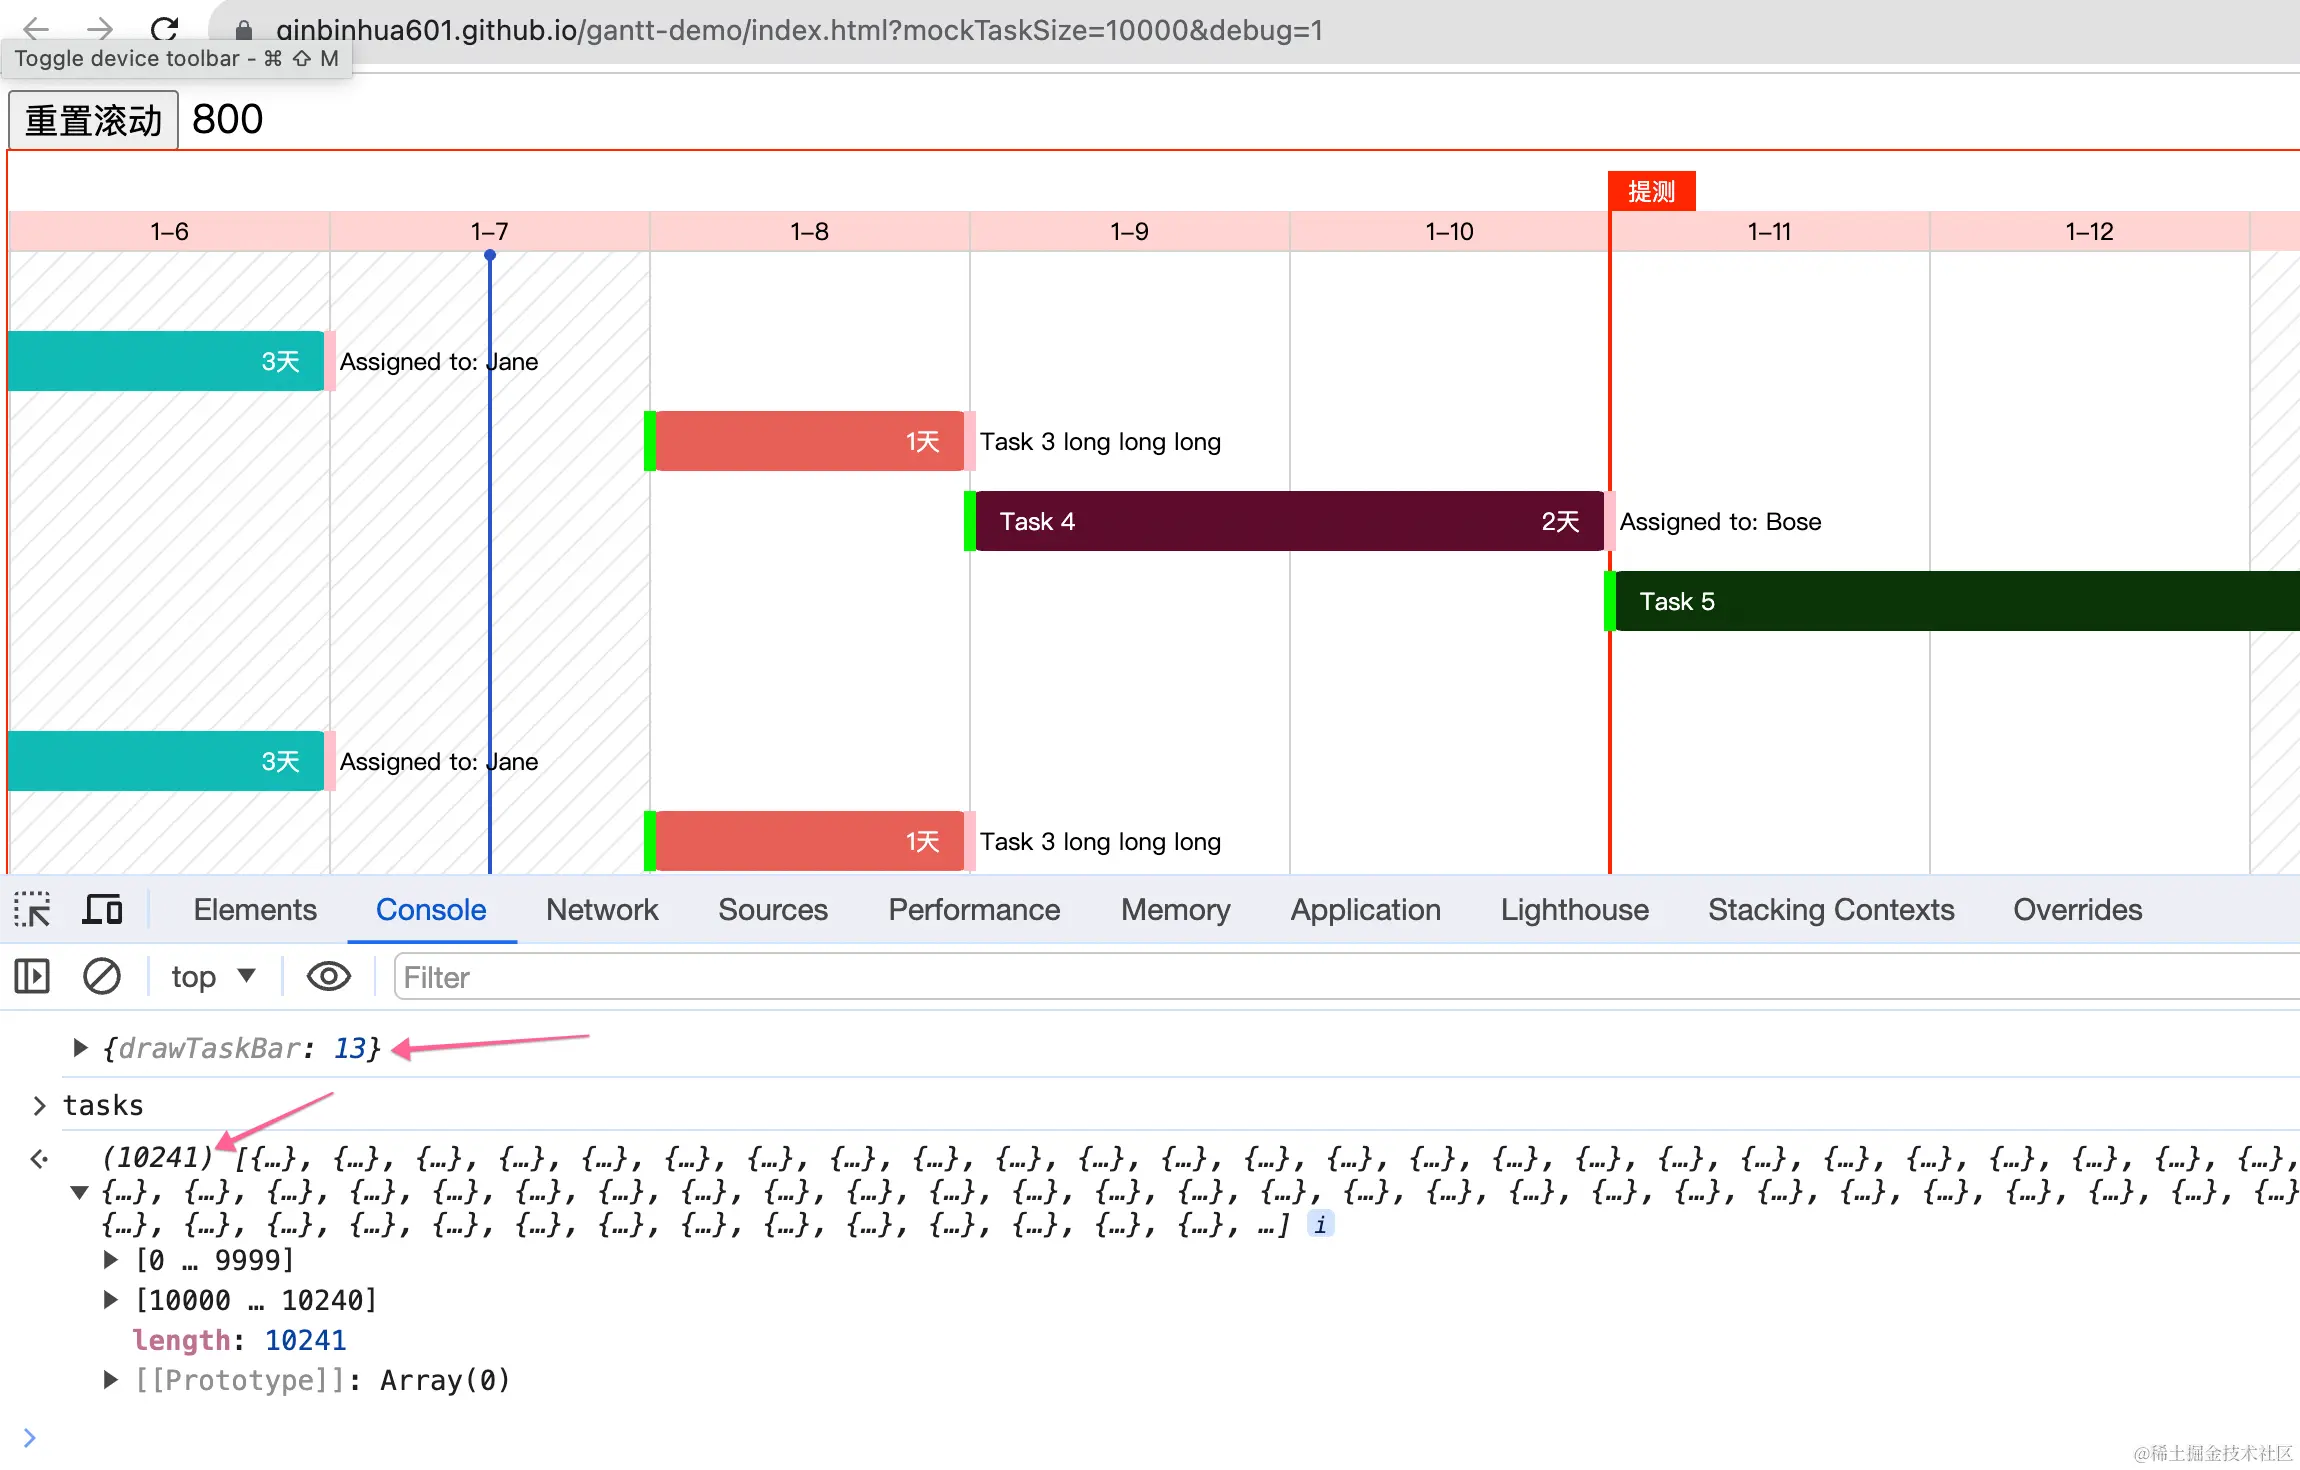The image size is (2300, 1470).
Task: Switch to the Network tab
Action: coord(602,910)
